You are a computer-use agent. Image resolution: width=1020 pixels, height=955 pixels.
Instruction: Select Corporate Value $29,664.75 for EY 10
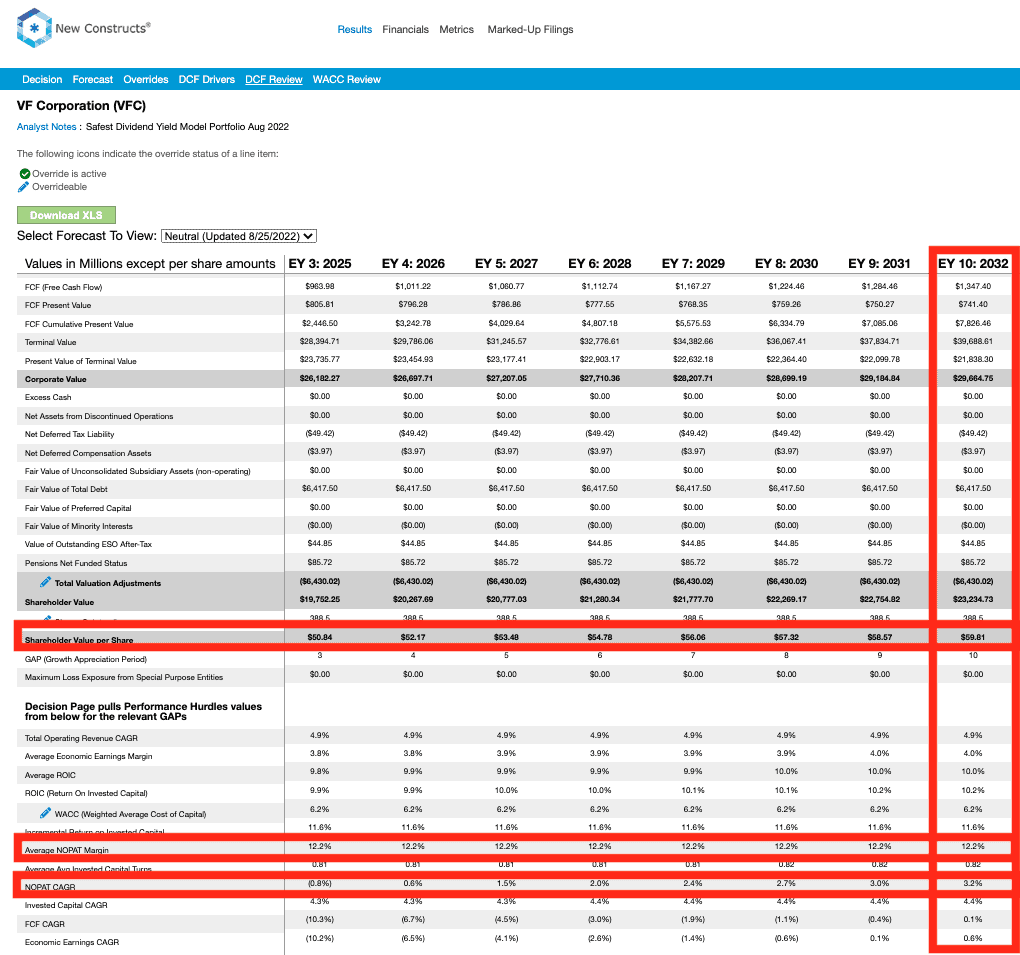pos(973,378)
